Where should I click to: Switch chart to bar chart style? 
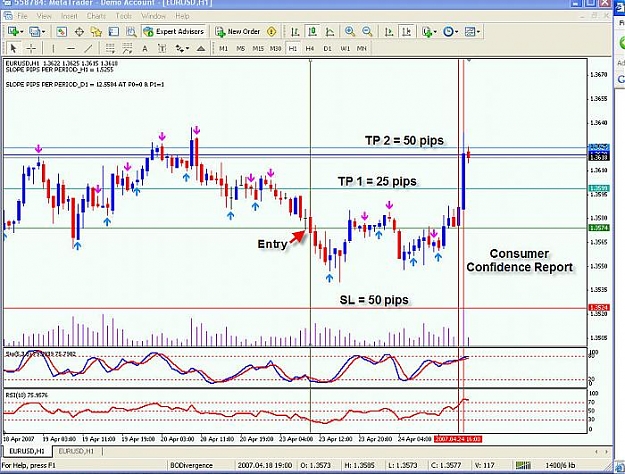click(295, 31)
